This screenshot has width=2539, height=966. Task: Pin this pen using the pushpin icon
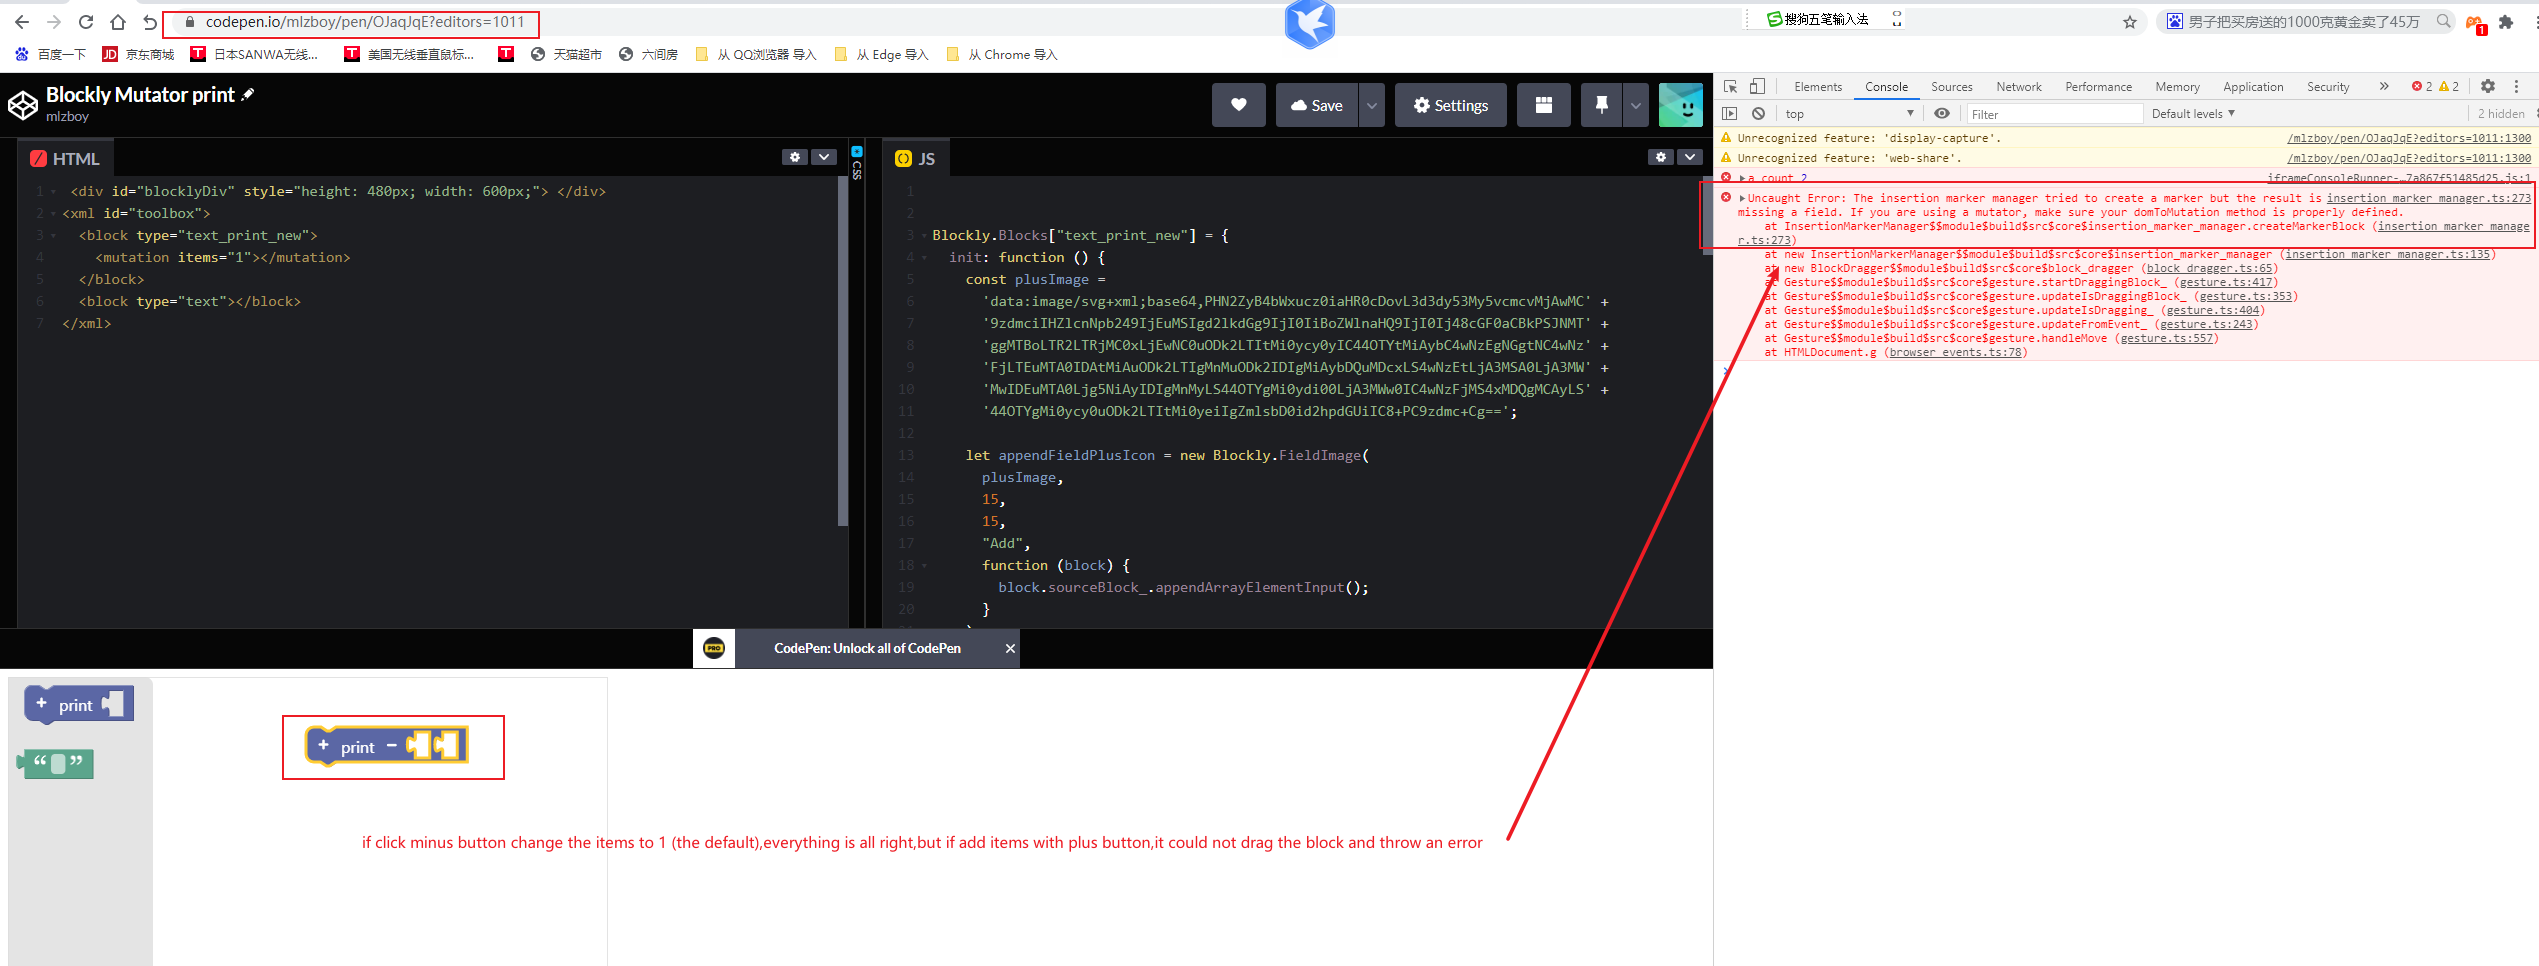point(1601,105)
